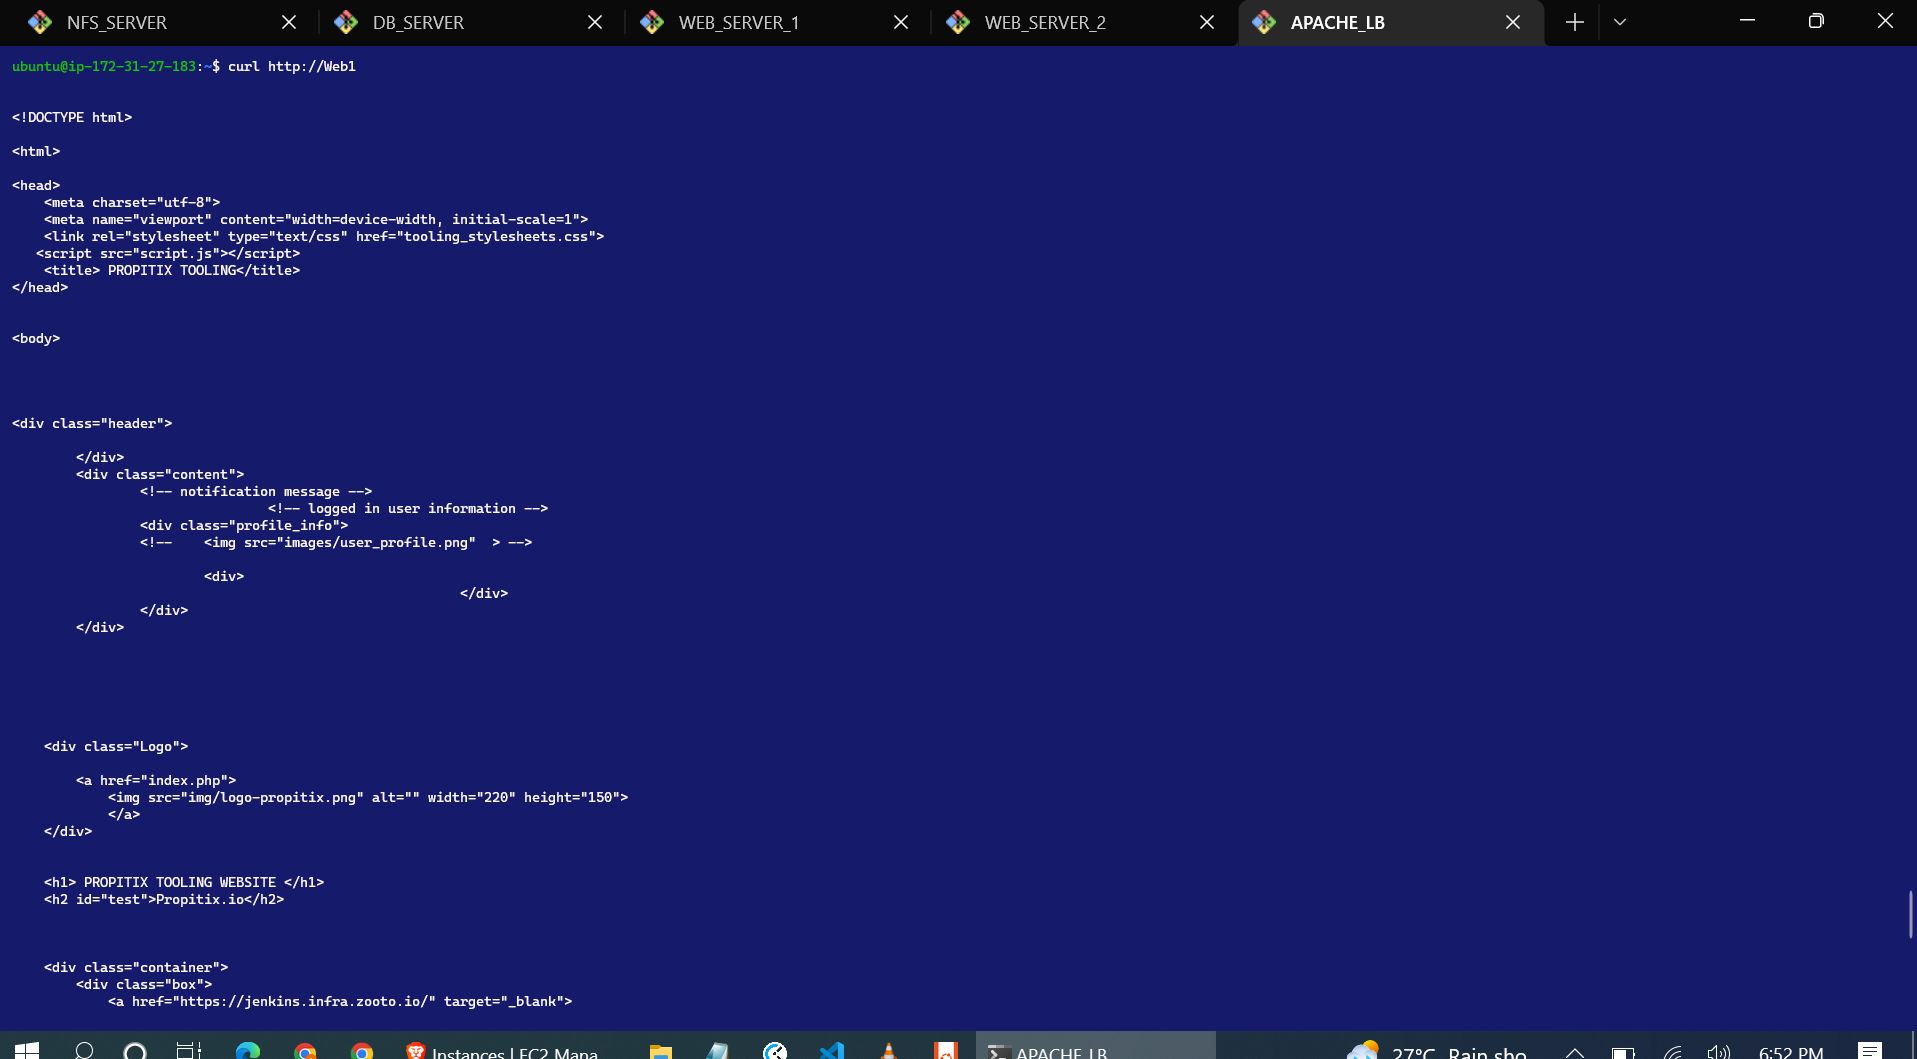
Task: Open File Explorer from taskbar
Action: coord(660,1050)
